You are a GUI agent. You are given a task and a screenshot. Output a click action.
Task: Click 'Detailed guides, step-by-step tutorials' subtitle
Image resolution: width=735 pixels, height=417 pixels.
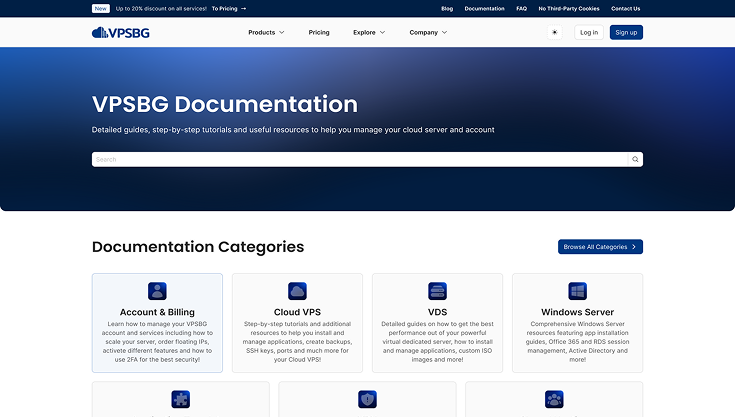coord(293,130)
